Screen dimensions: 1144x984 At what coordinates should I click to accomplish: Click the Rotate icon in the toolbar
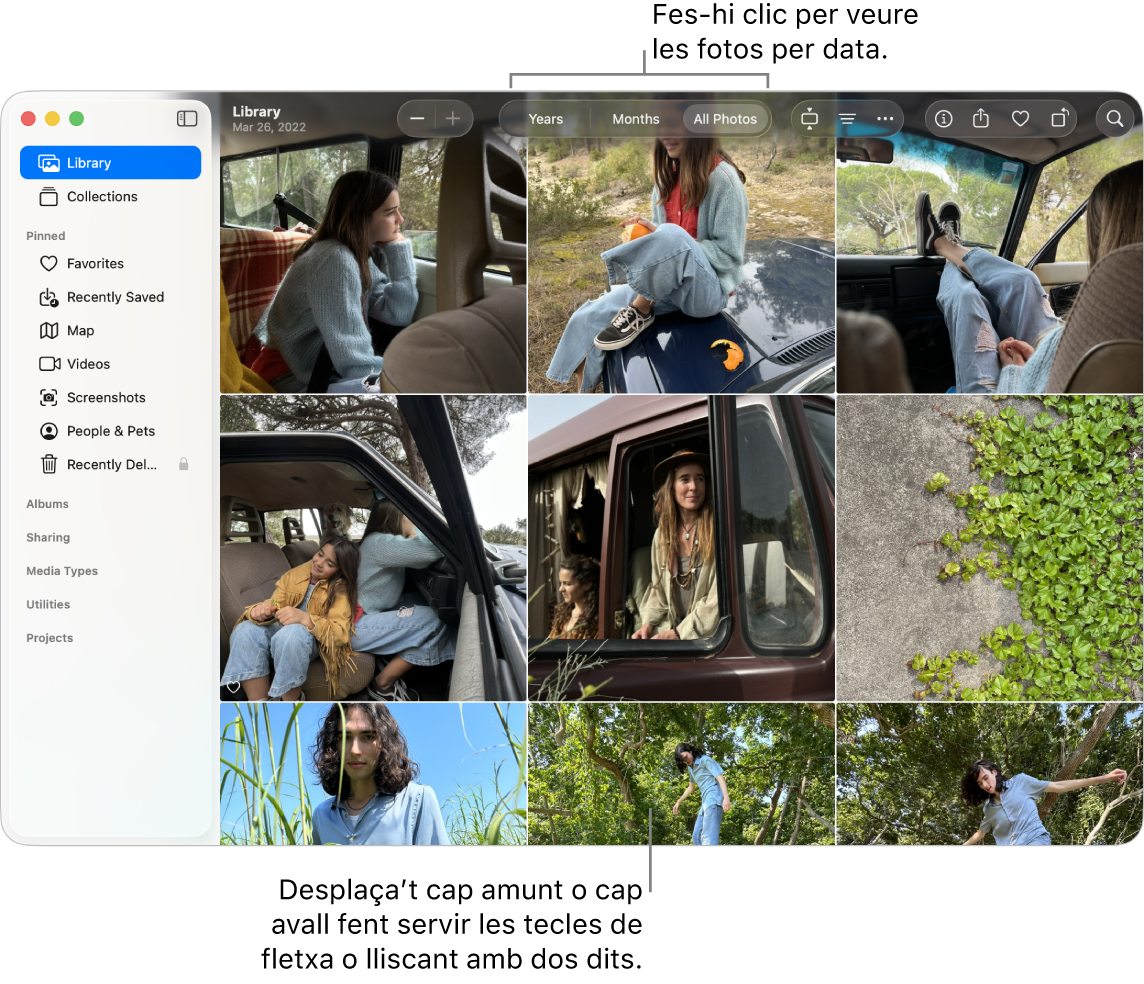point(1059,118)
